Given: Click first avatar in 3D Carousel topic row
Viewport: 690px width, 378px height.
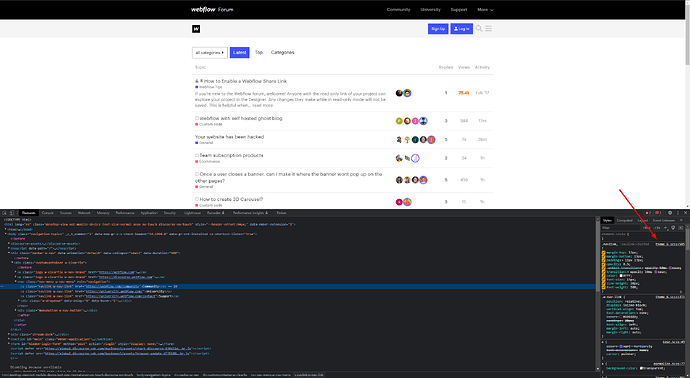Looking at the screenshot, I should (399, 202).
